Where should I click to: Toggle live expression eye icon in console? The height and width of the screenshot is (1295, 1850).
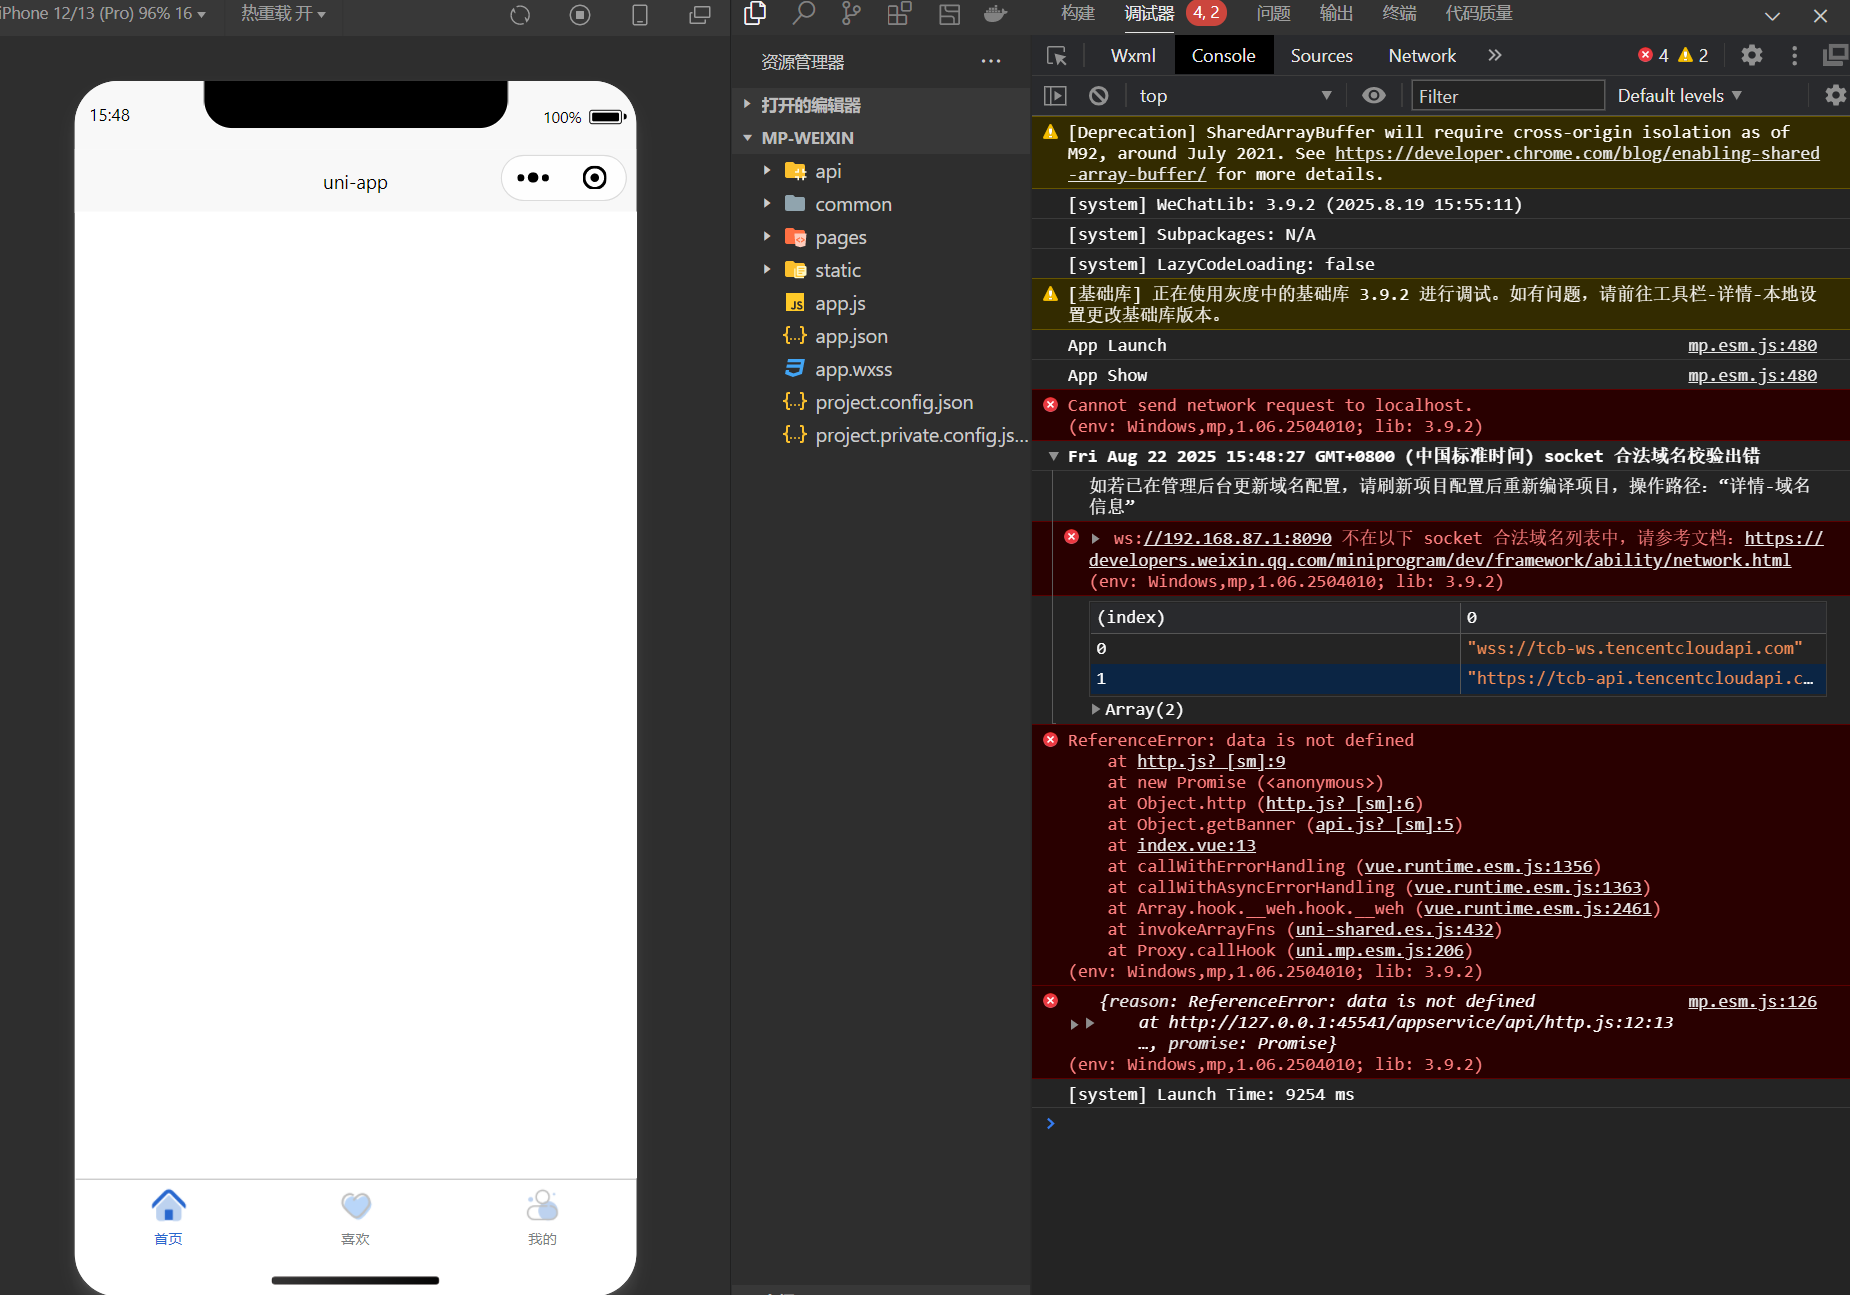pyautogui.click(x=1374, y=95)
